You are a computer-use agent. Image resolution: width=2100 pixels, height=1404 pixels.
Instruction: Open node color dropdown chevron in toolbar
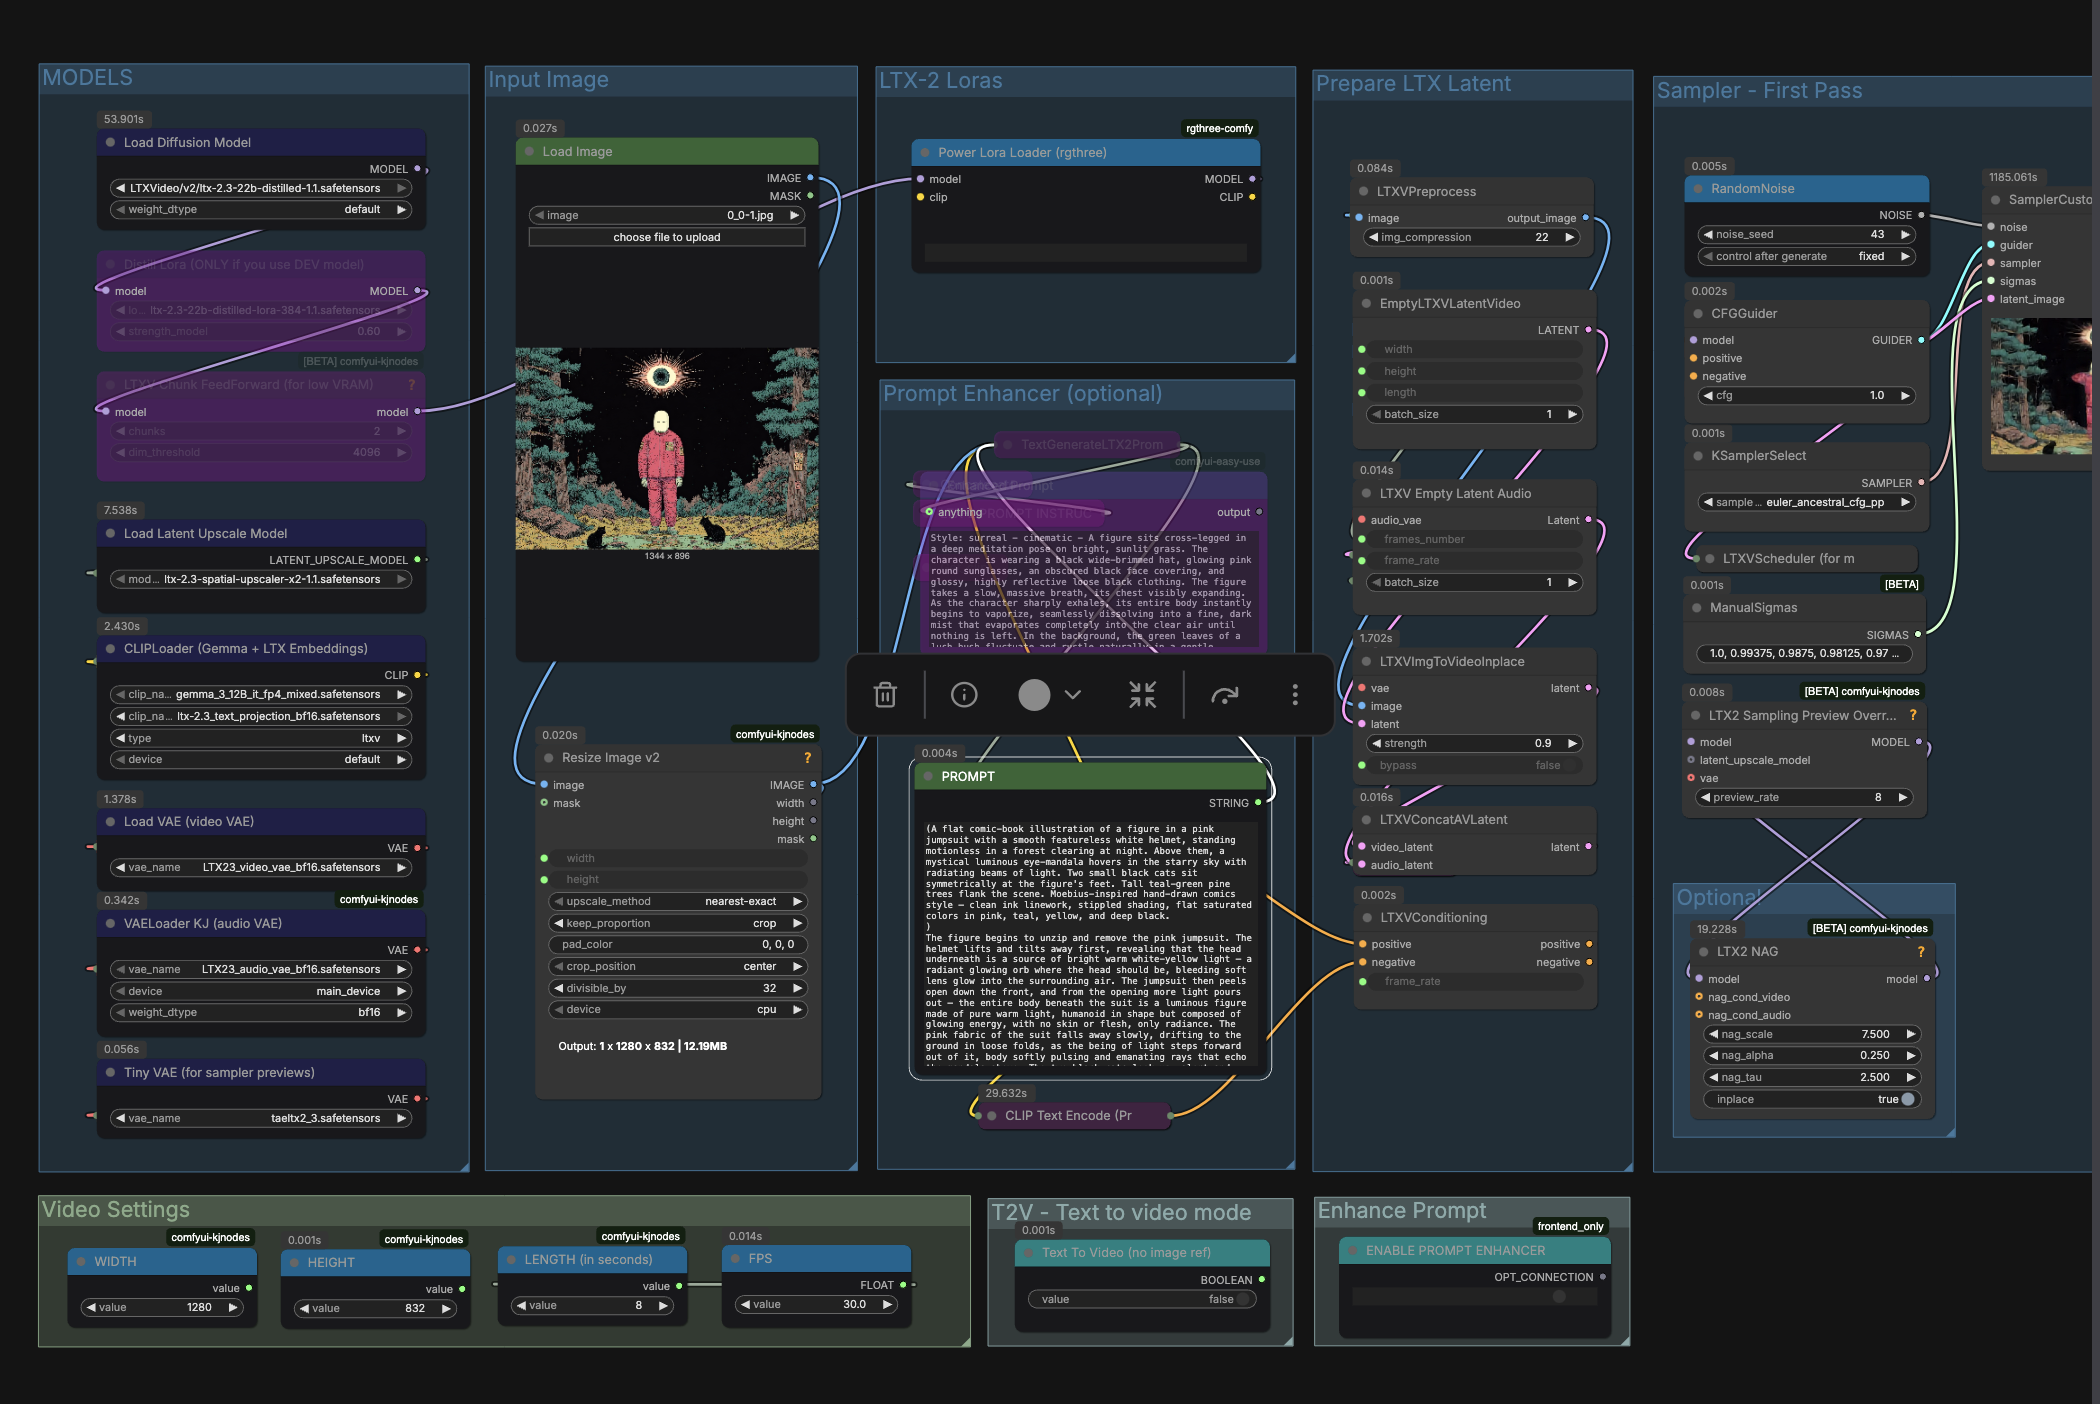point(1073,695)
